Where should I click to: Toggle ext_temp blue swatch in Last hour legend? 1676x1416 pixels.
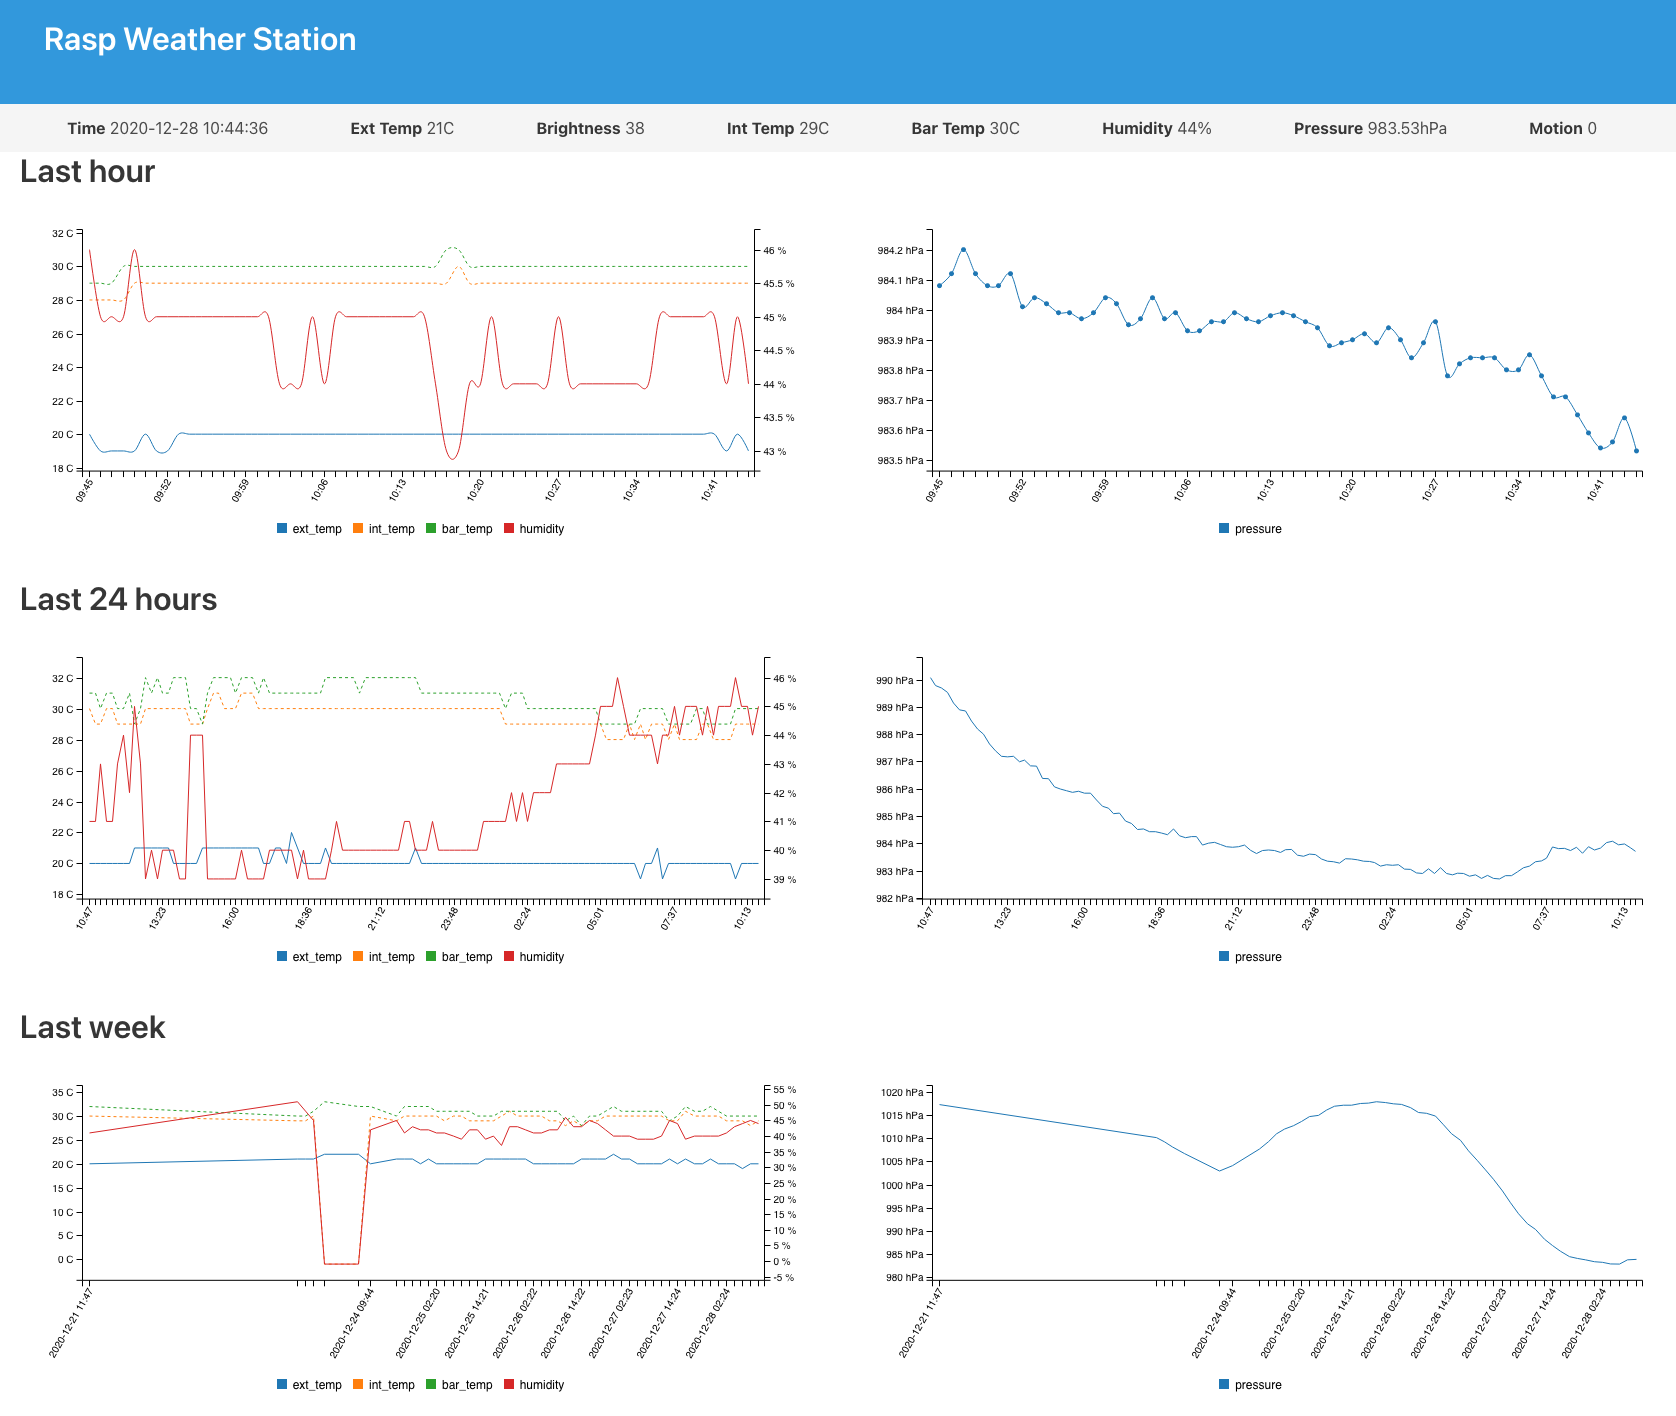pyautogui.click(x=282, y=528)
